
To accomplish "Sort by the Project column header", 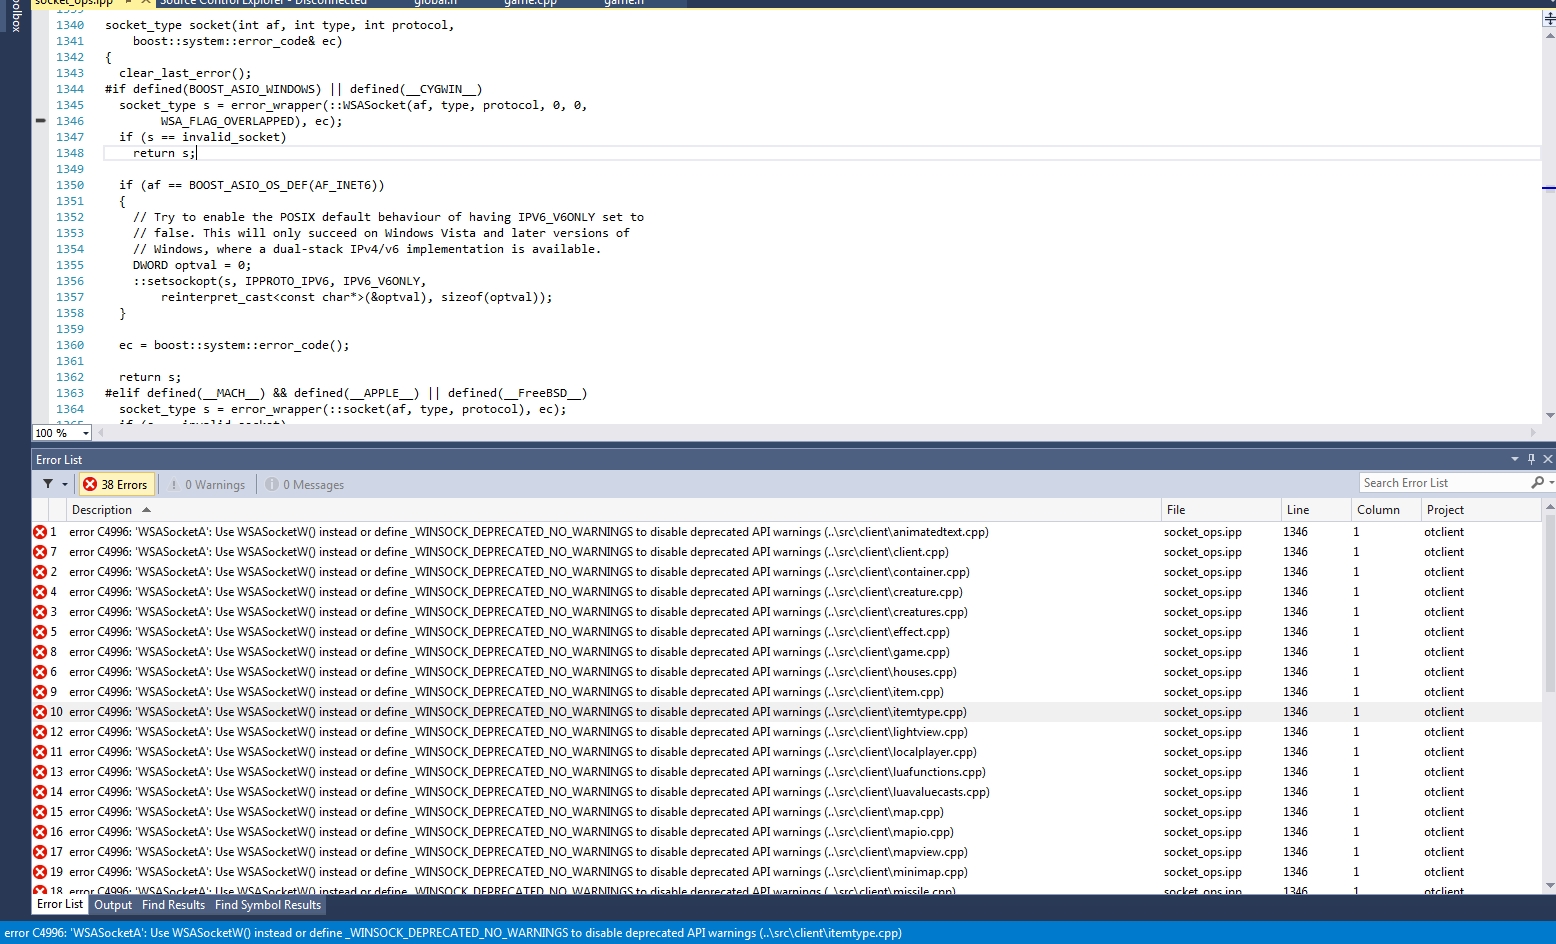I will pos(1480,510).
